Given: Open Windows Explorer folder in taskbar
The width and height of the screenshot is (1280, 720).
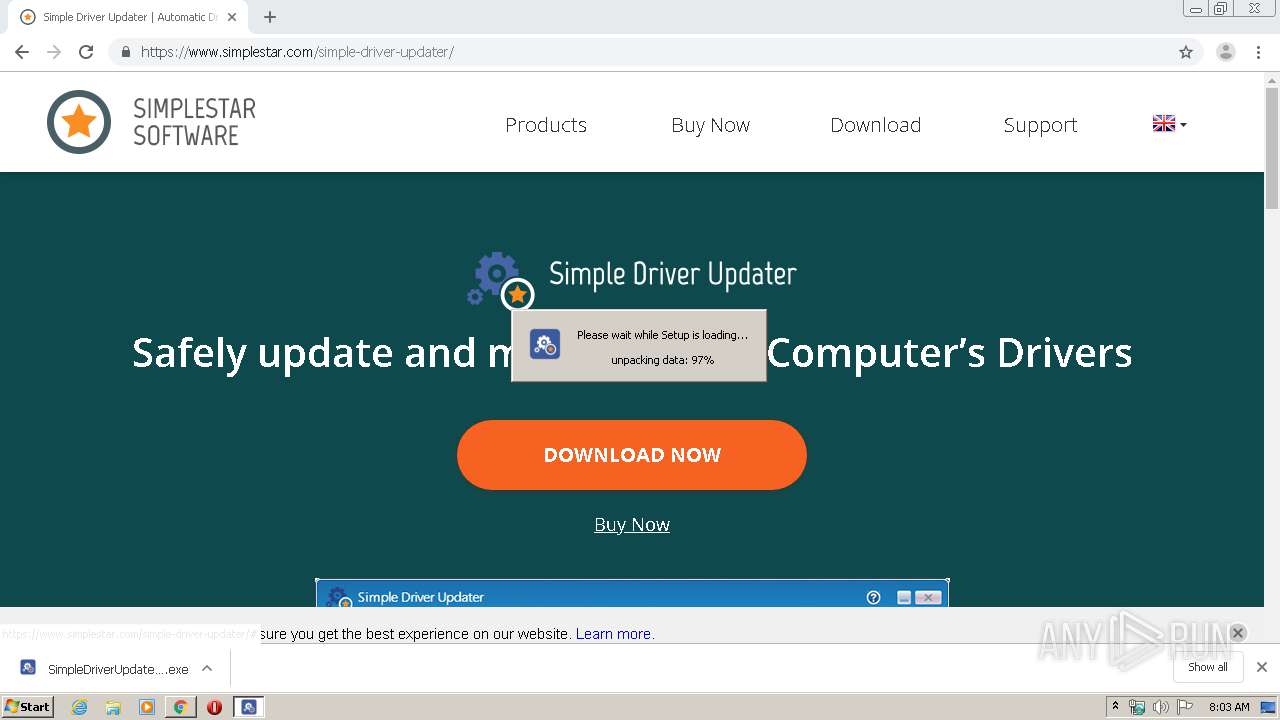Looking at the screenshot, I should pos(113,707).
